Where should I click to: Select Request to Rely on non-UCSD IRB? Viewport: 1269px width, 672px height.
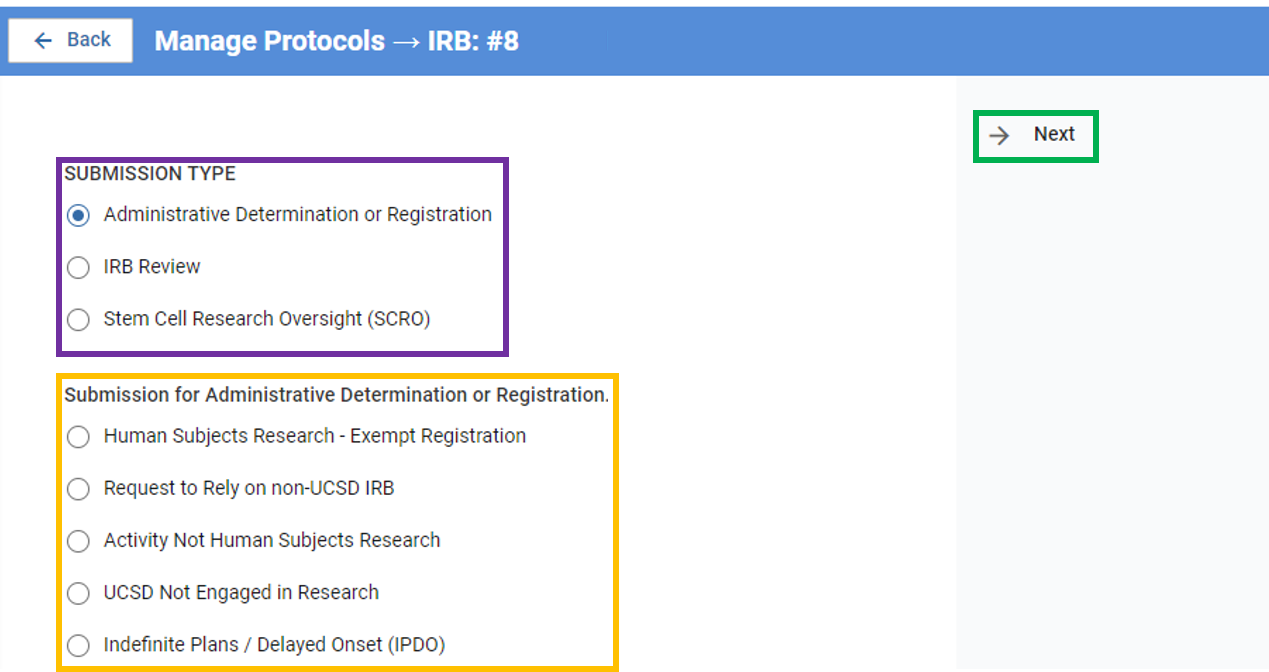tap(78, 489)
